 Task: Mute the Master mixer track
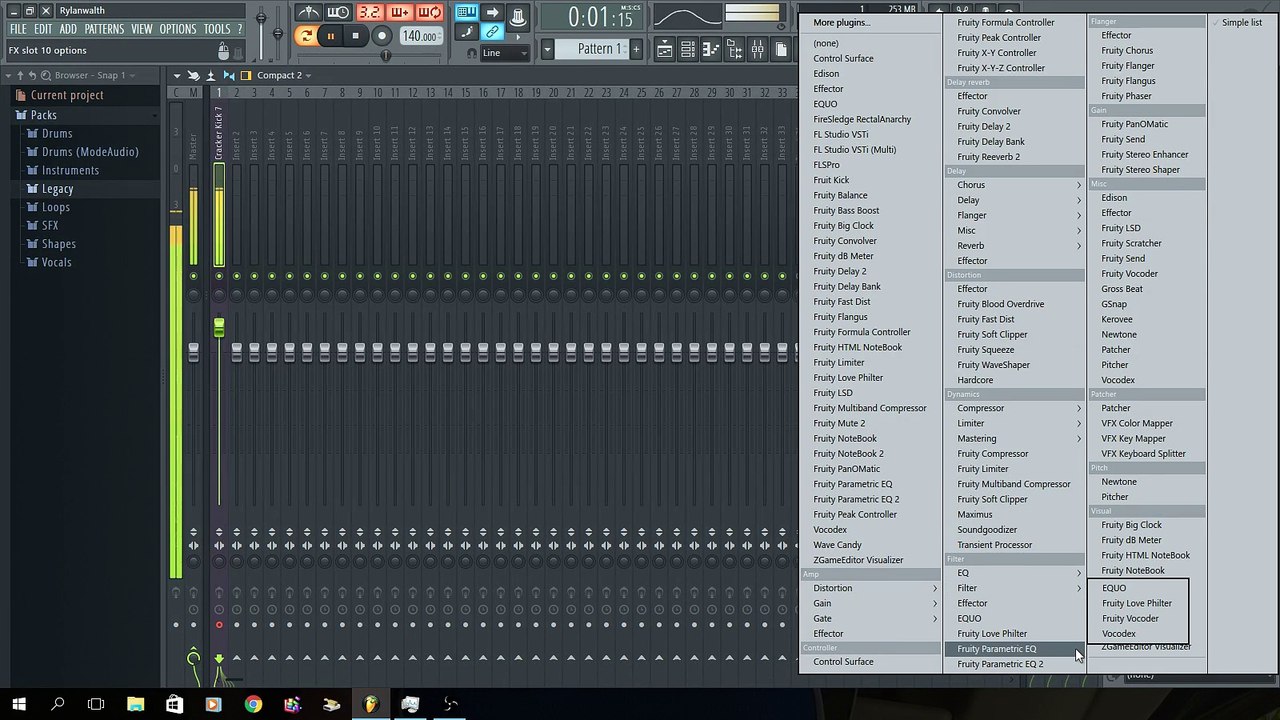click(193, 276)
